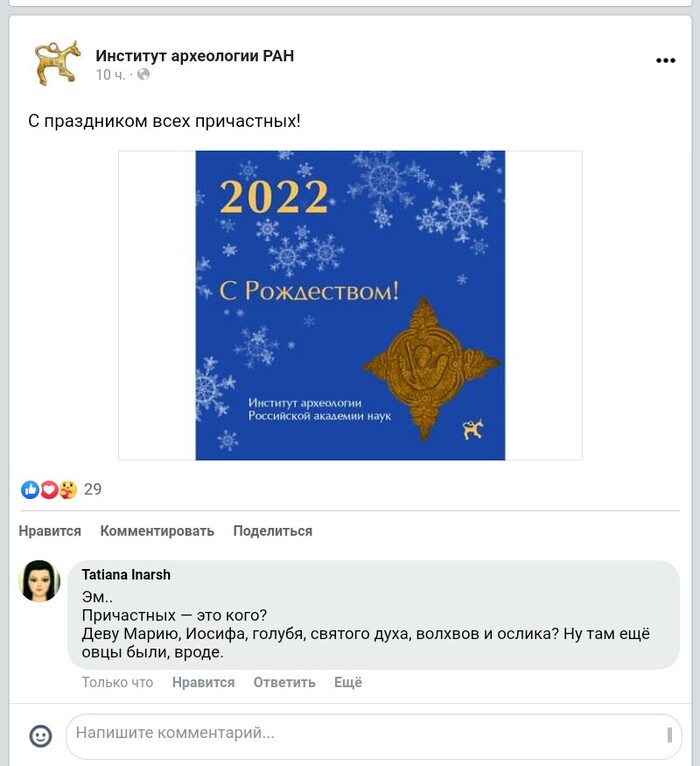Like Tatiana Inarsh's comment via Нравится
This screenshot has width=700, height=766.
tap(203, 682)
